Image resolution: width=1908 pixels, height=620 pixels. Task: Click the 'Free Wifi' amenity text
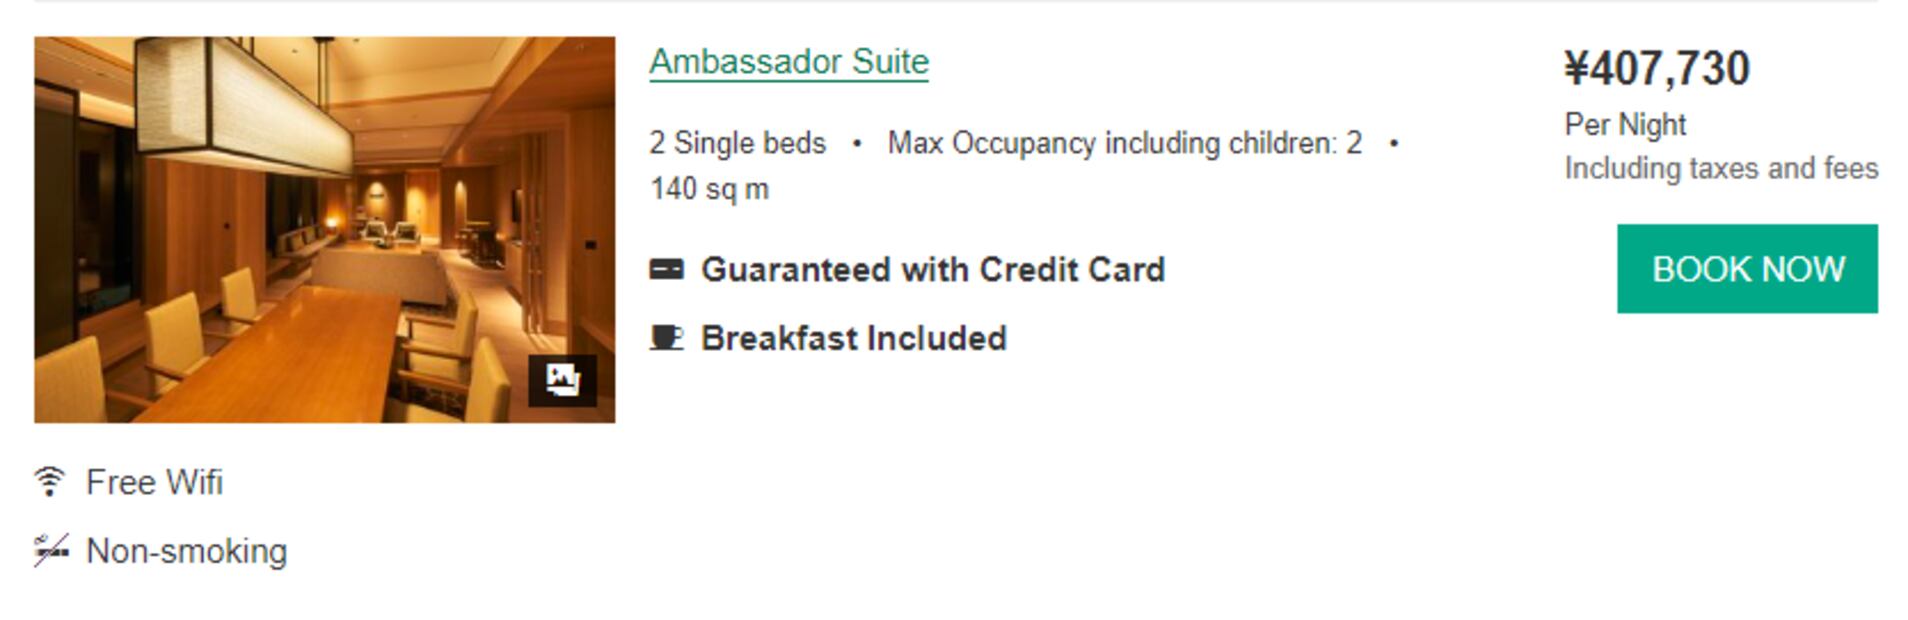[154, 482]
